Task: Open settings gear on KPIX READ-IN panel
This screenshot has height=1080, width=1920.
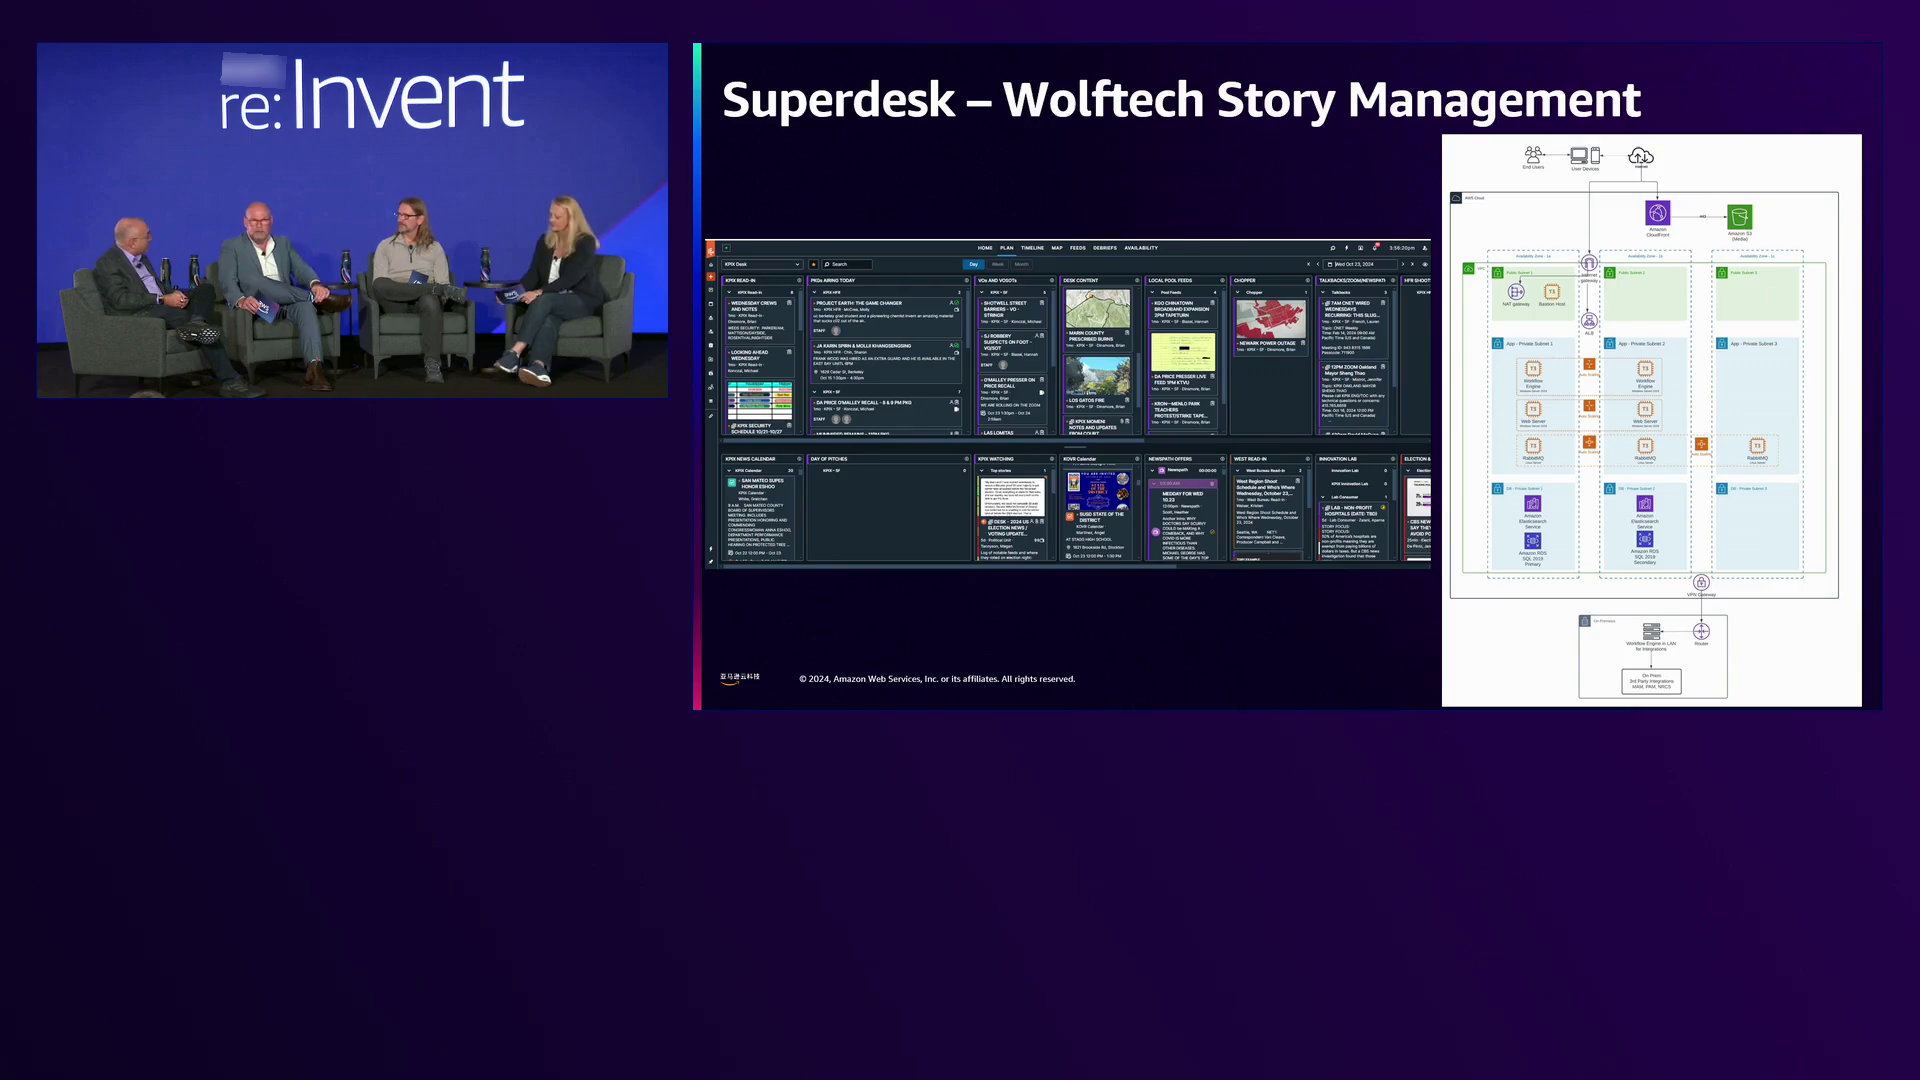Action: tap(799, 281)
